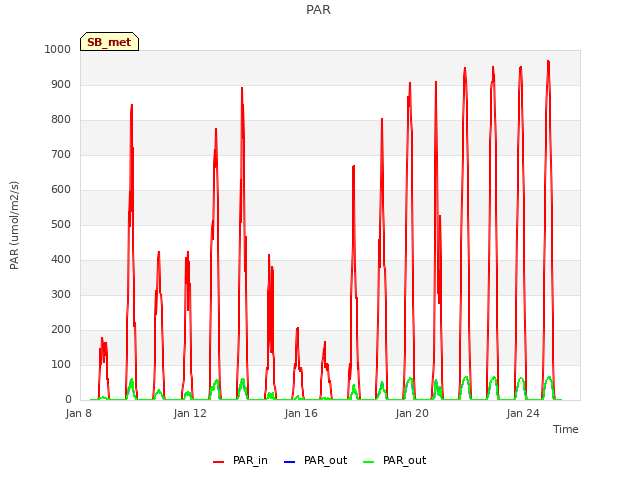Click the 600 y-axis tick label
Viewport: 640px width, 480px height.
pos(61,189)
